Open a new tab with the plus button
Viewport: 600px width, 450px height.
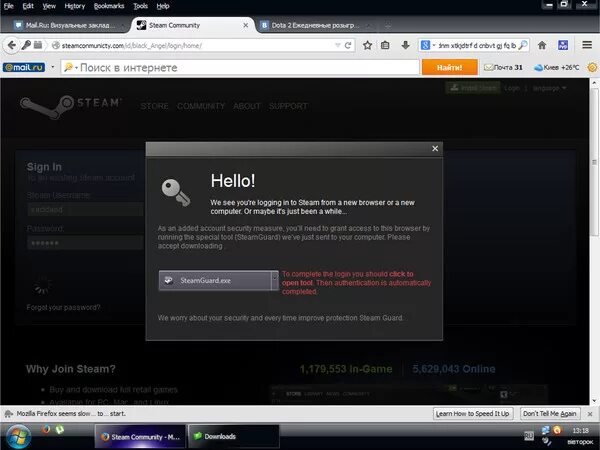388,26
